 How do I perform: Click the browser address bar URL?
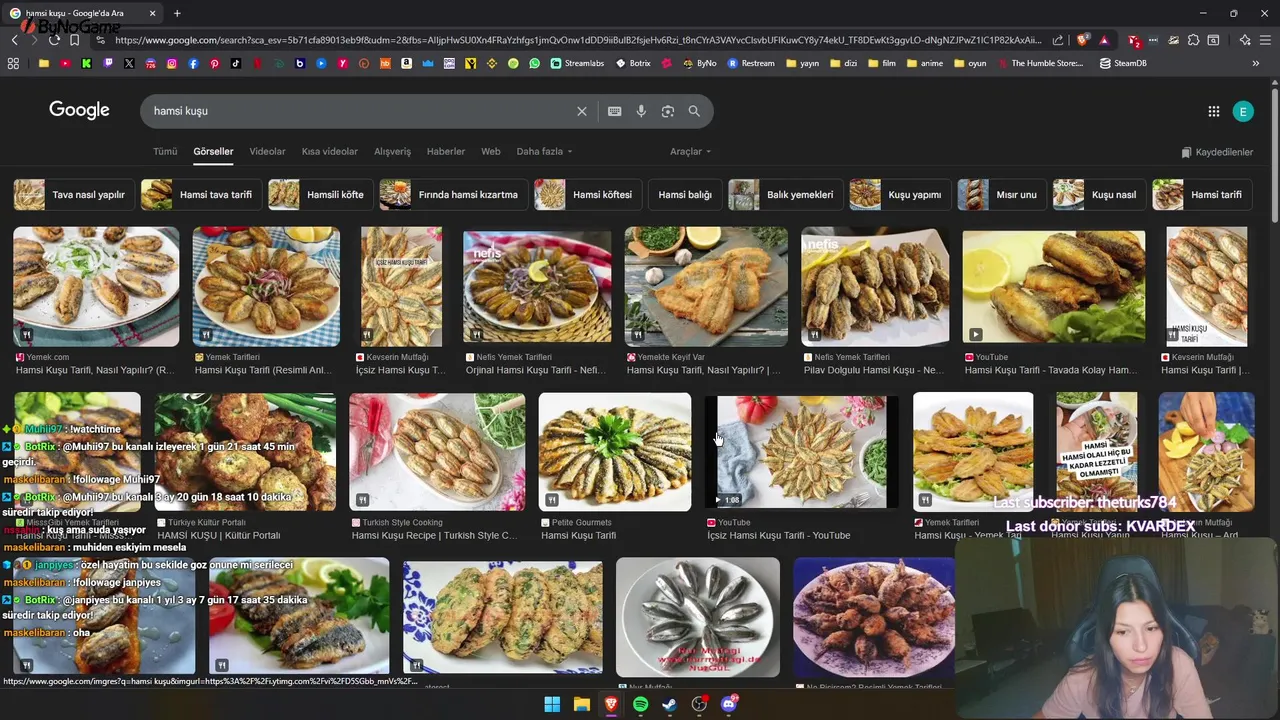tap(578, 40)
